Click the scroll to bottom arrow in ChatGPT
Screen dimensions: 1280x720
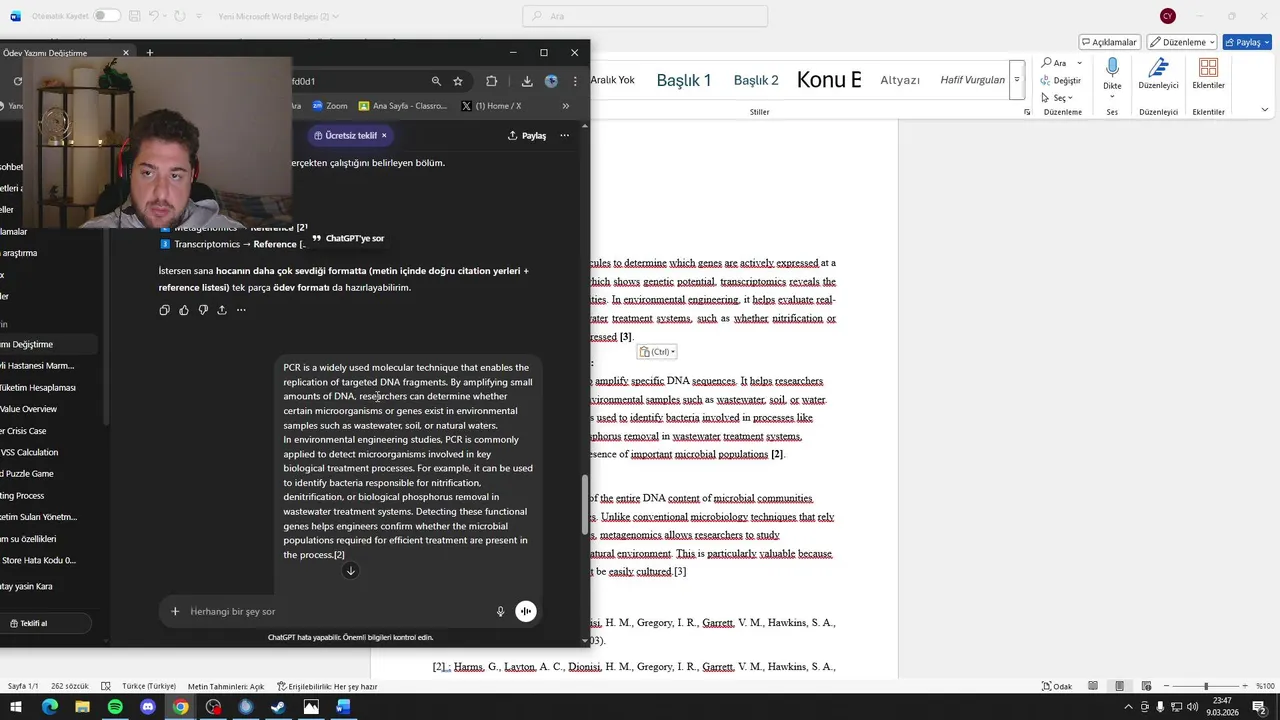pyautogui.click(x=350, y=571)
